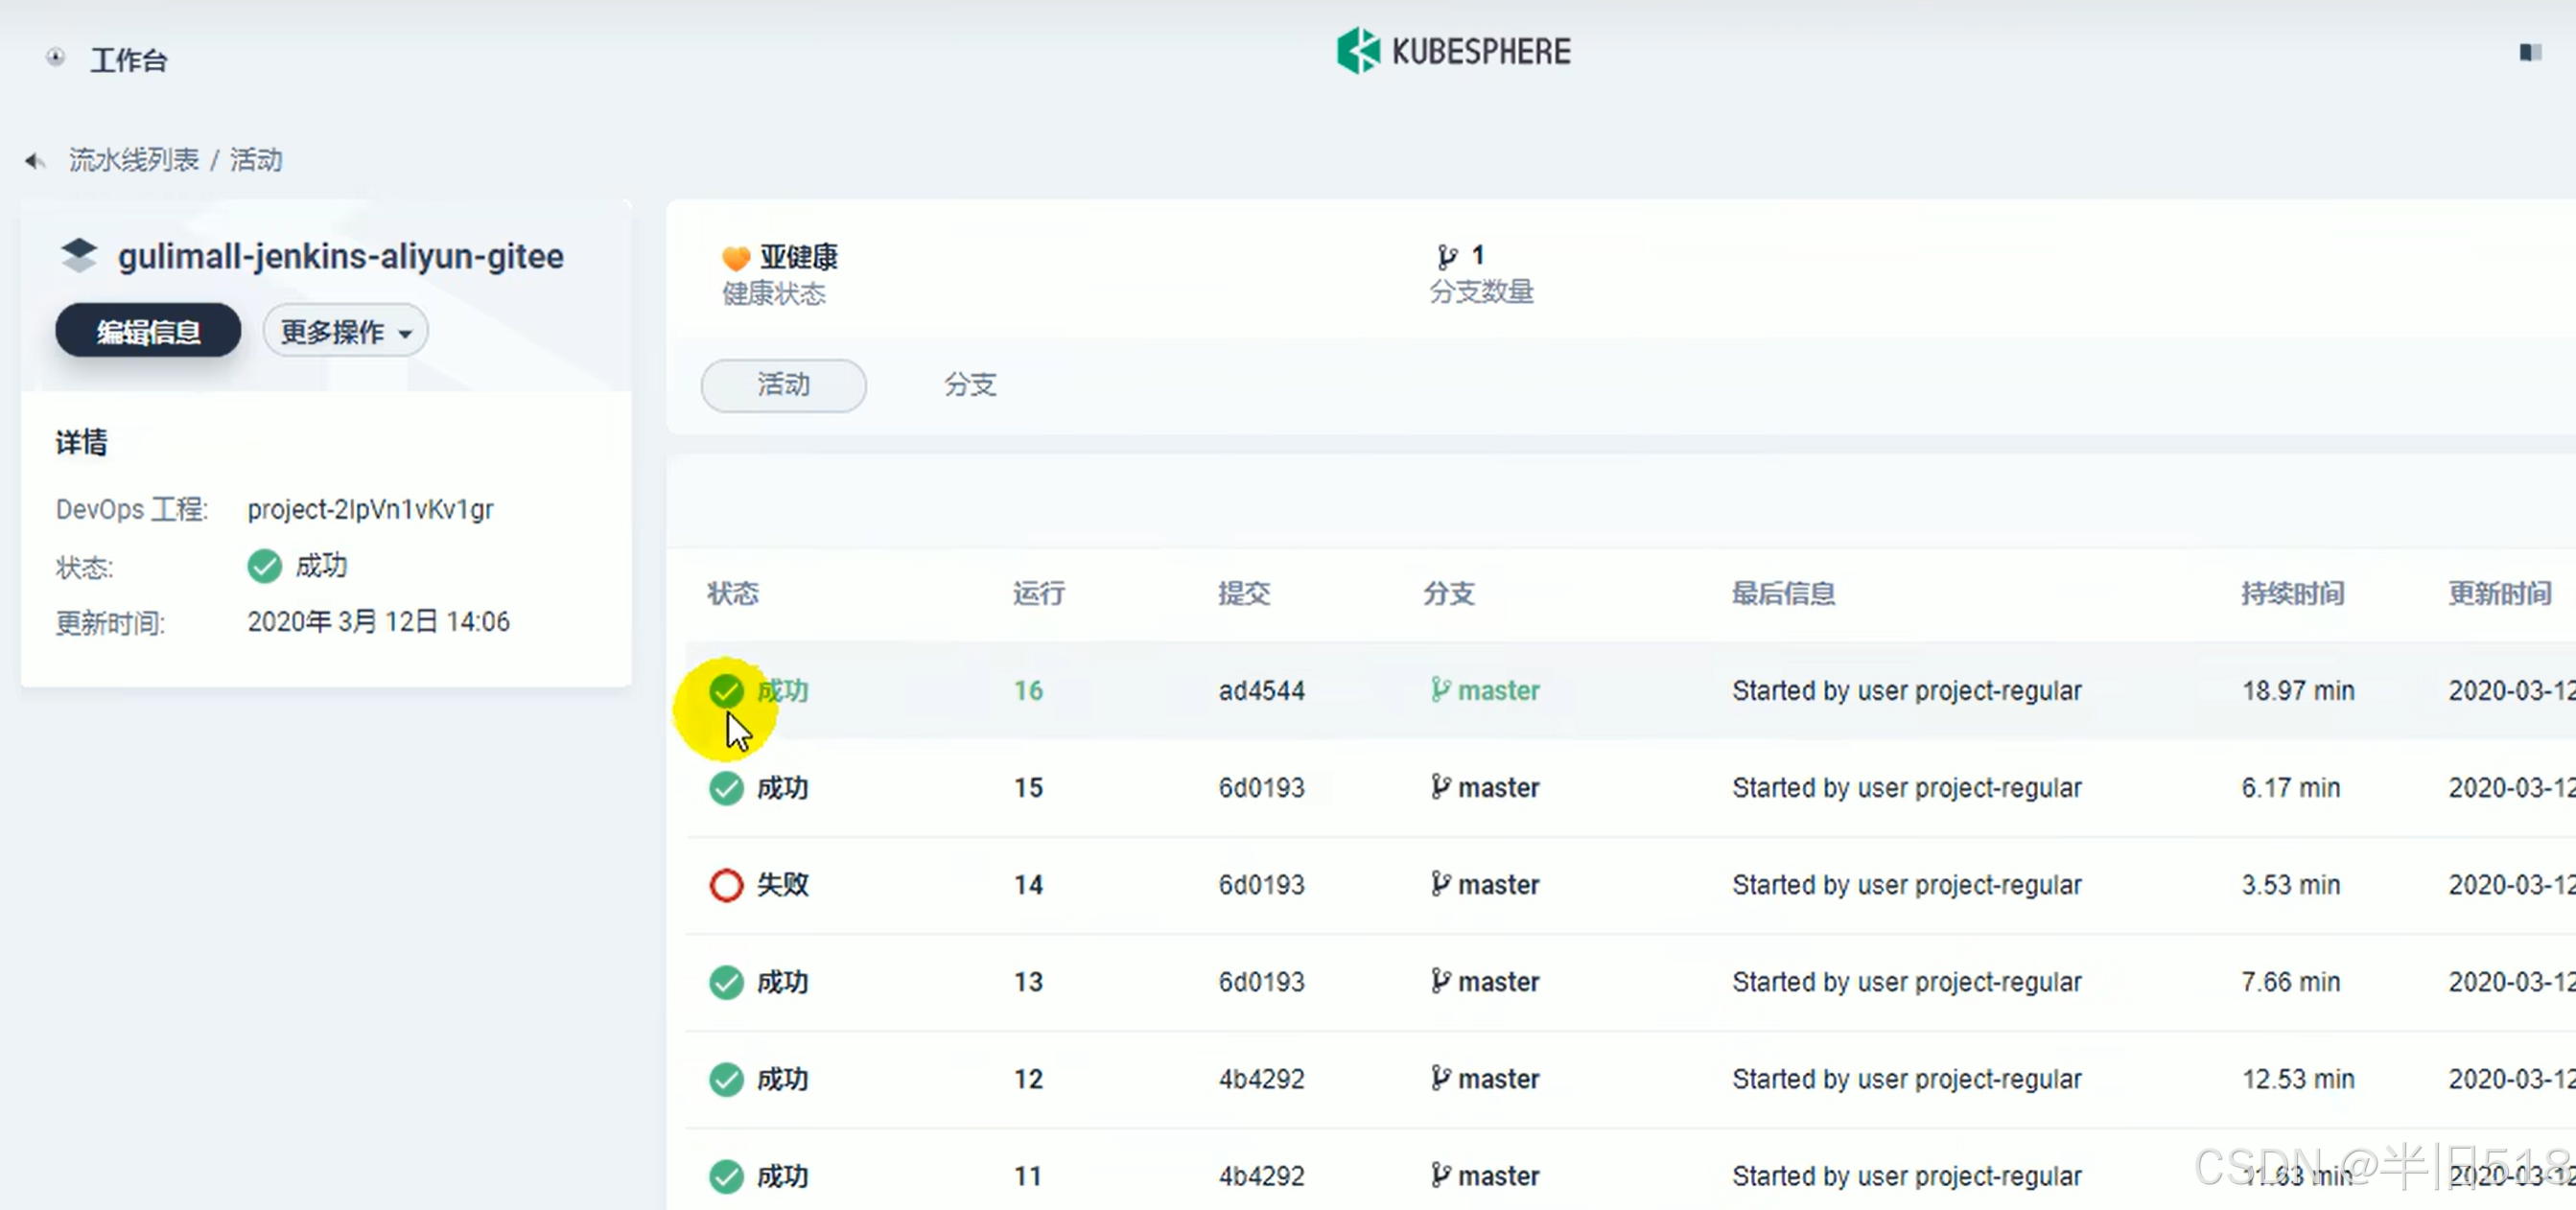Viewport: 2576px width, 1210px height.
Task: Switch to the 分支 tab
Action: click(971, 385)
